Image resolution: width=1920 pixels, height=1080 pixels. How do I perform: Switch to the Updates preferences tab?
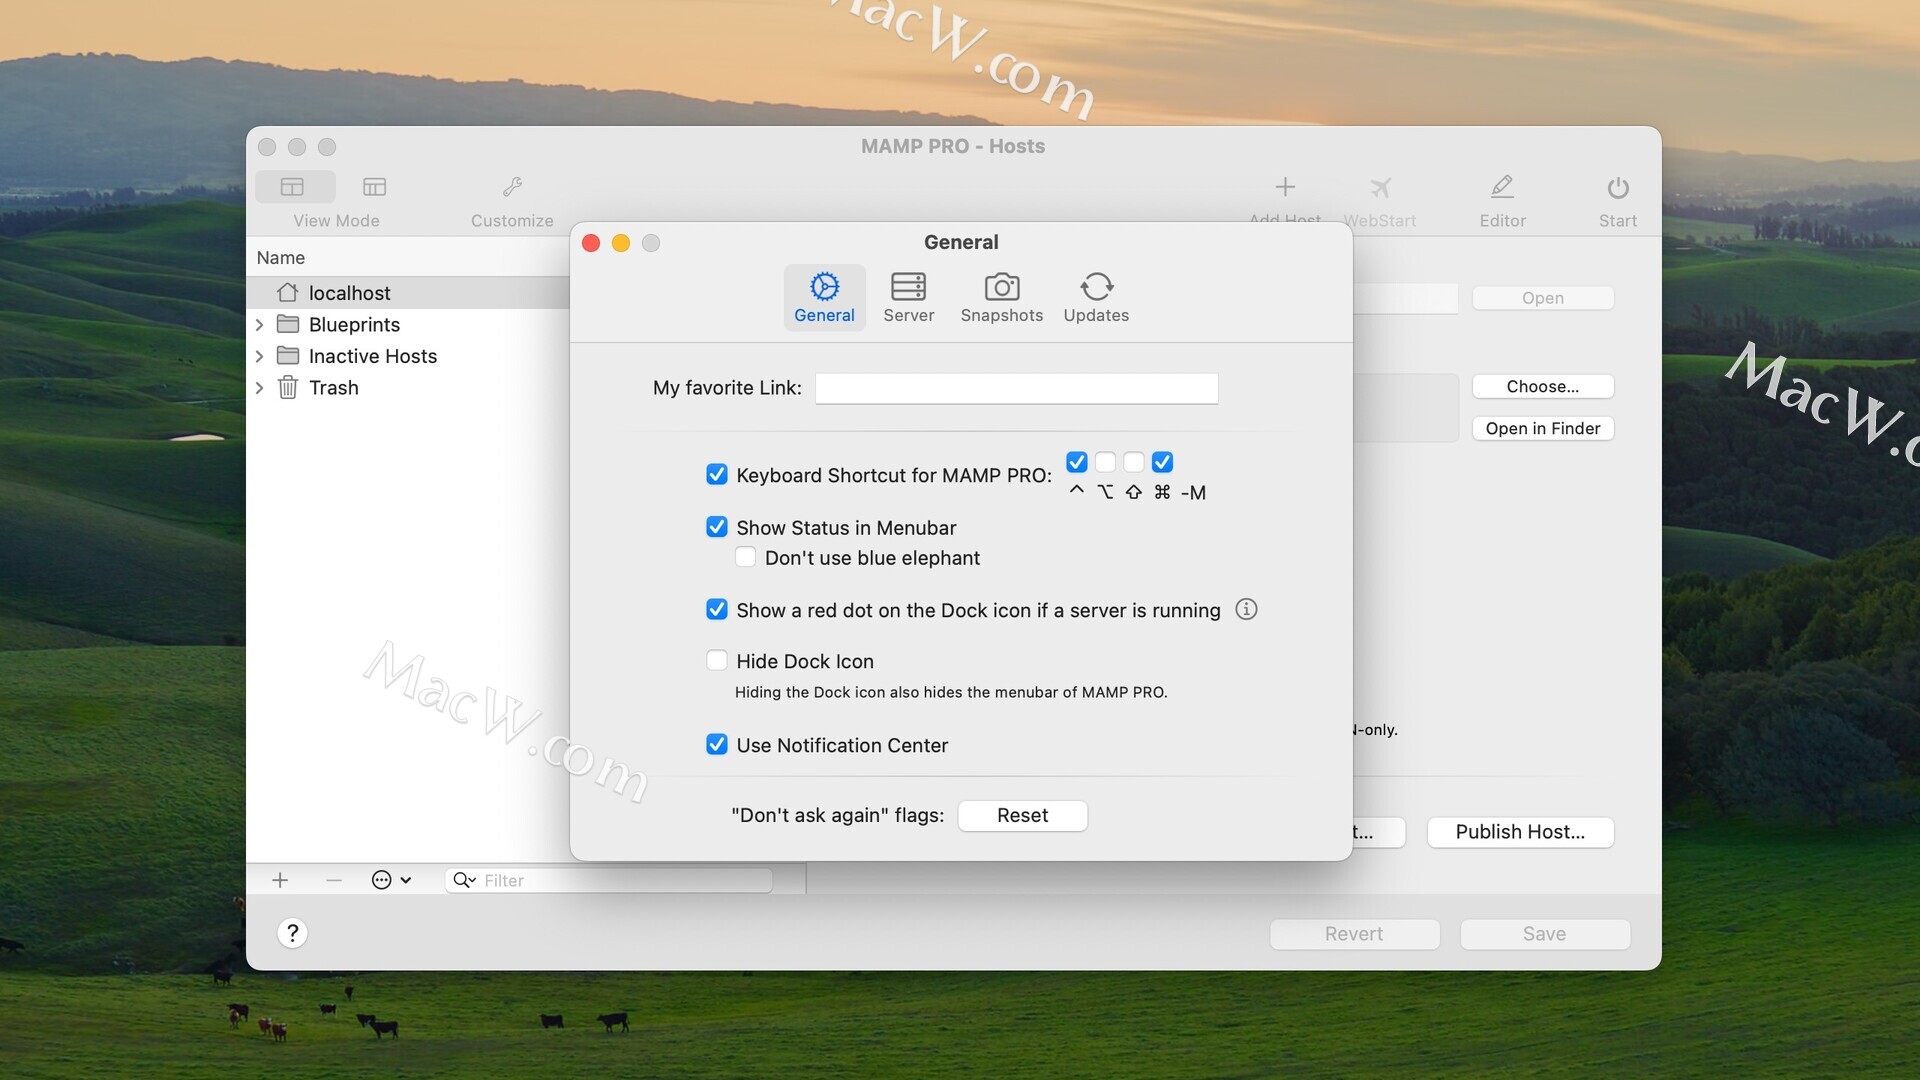tap(1096, 297)
